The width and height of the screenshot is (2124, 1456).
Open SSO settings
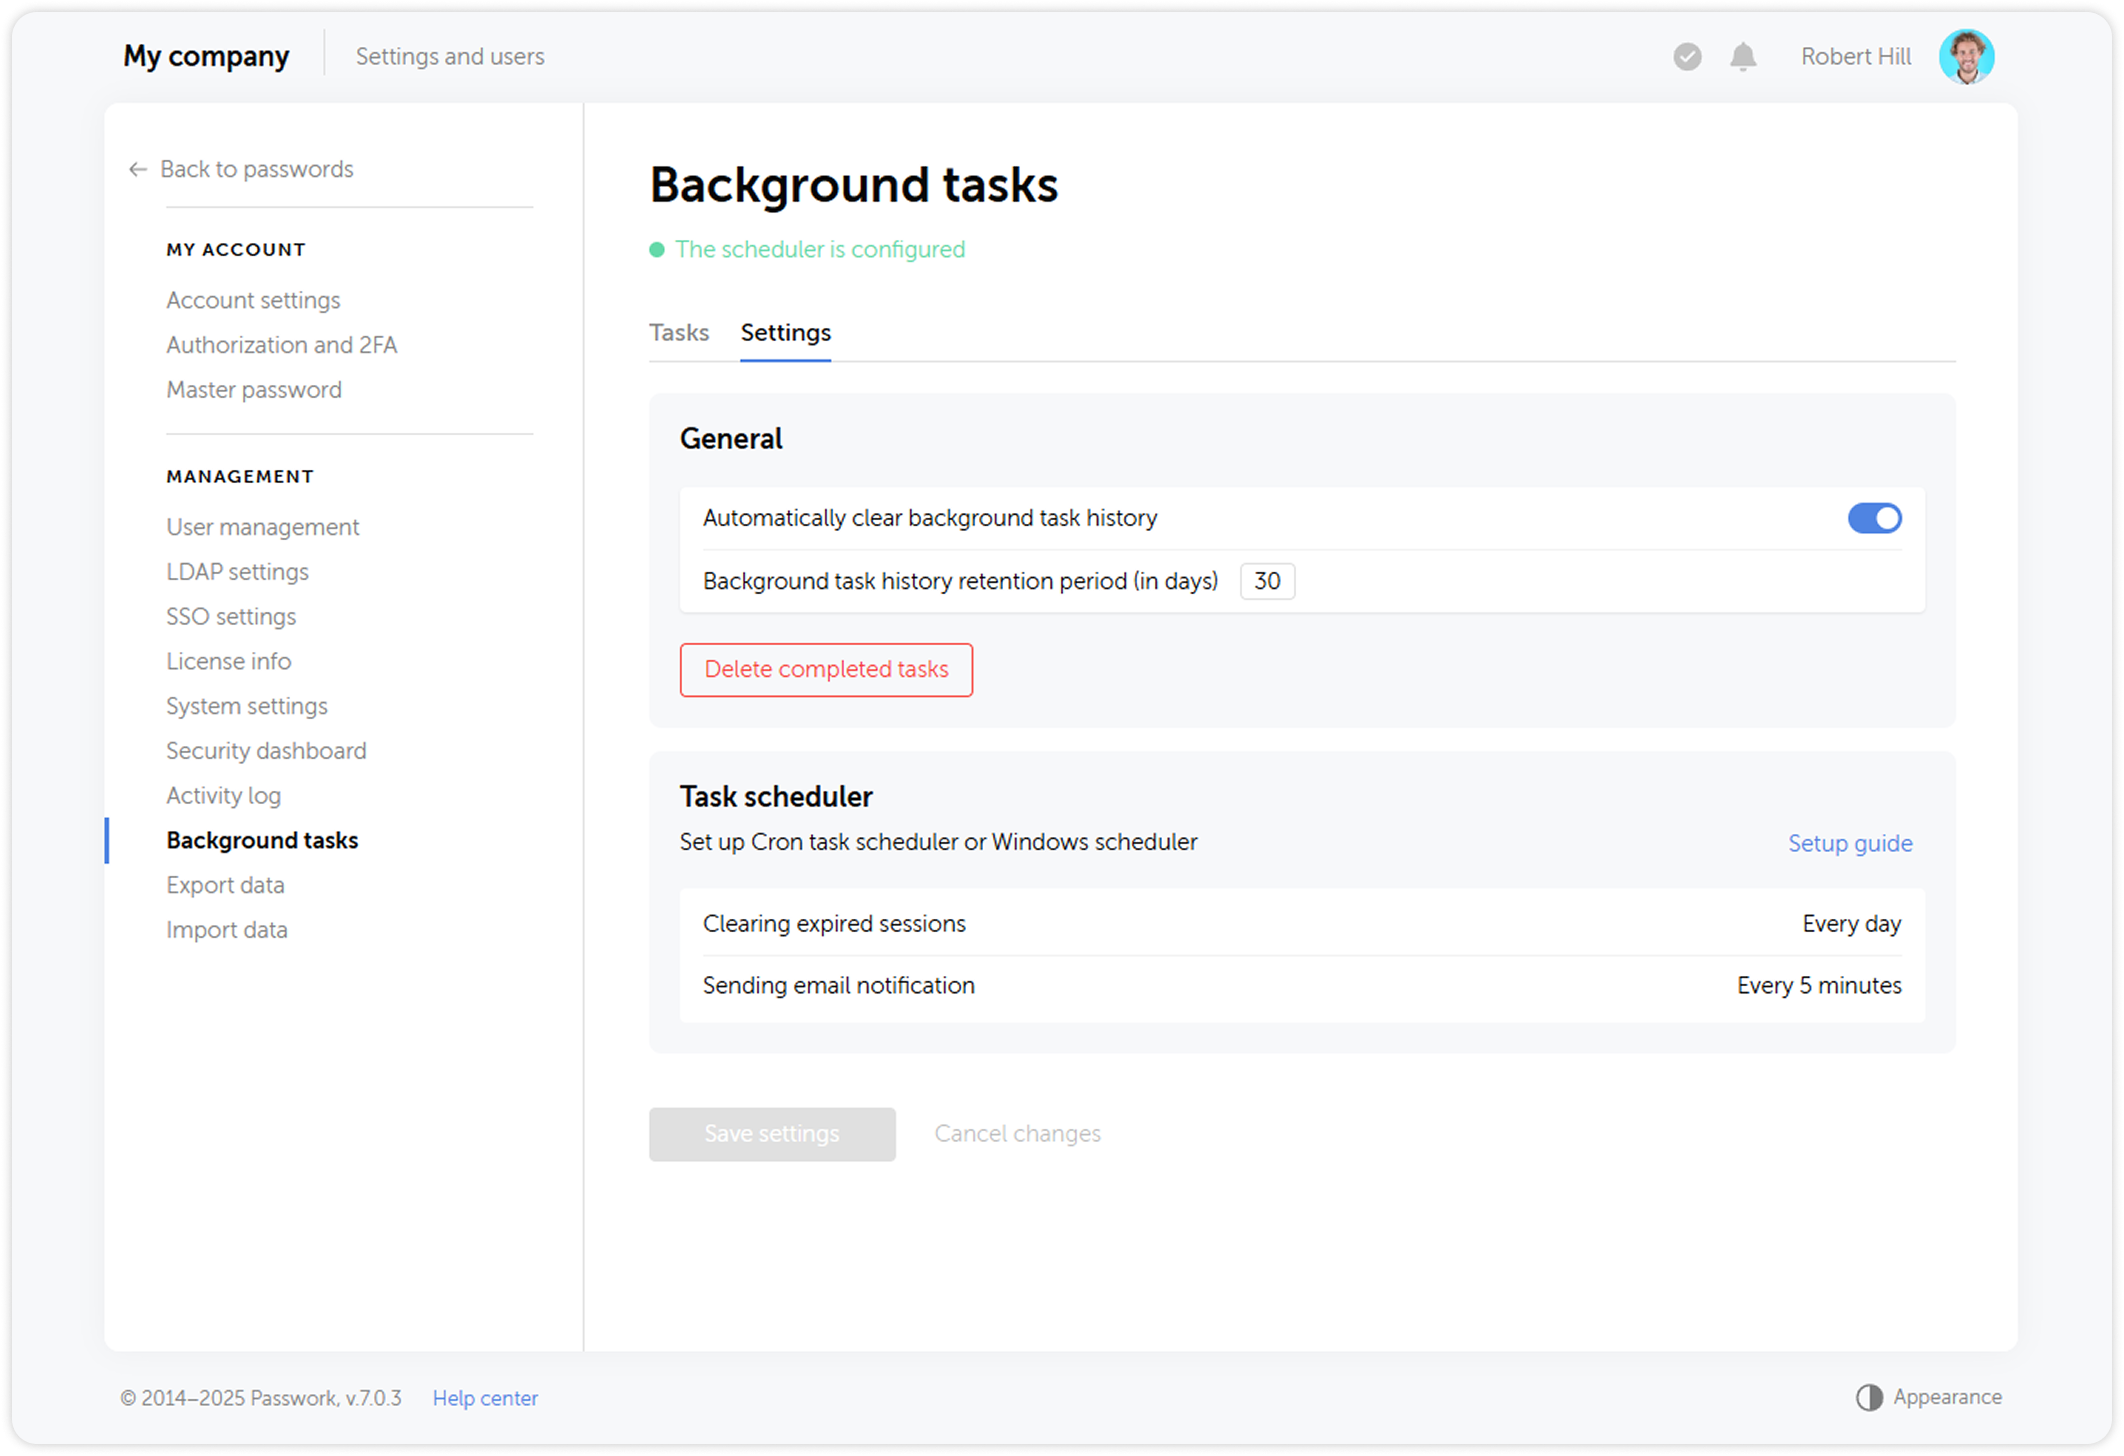231,616
